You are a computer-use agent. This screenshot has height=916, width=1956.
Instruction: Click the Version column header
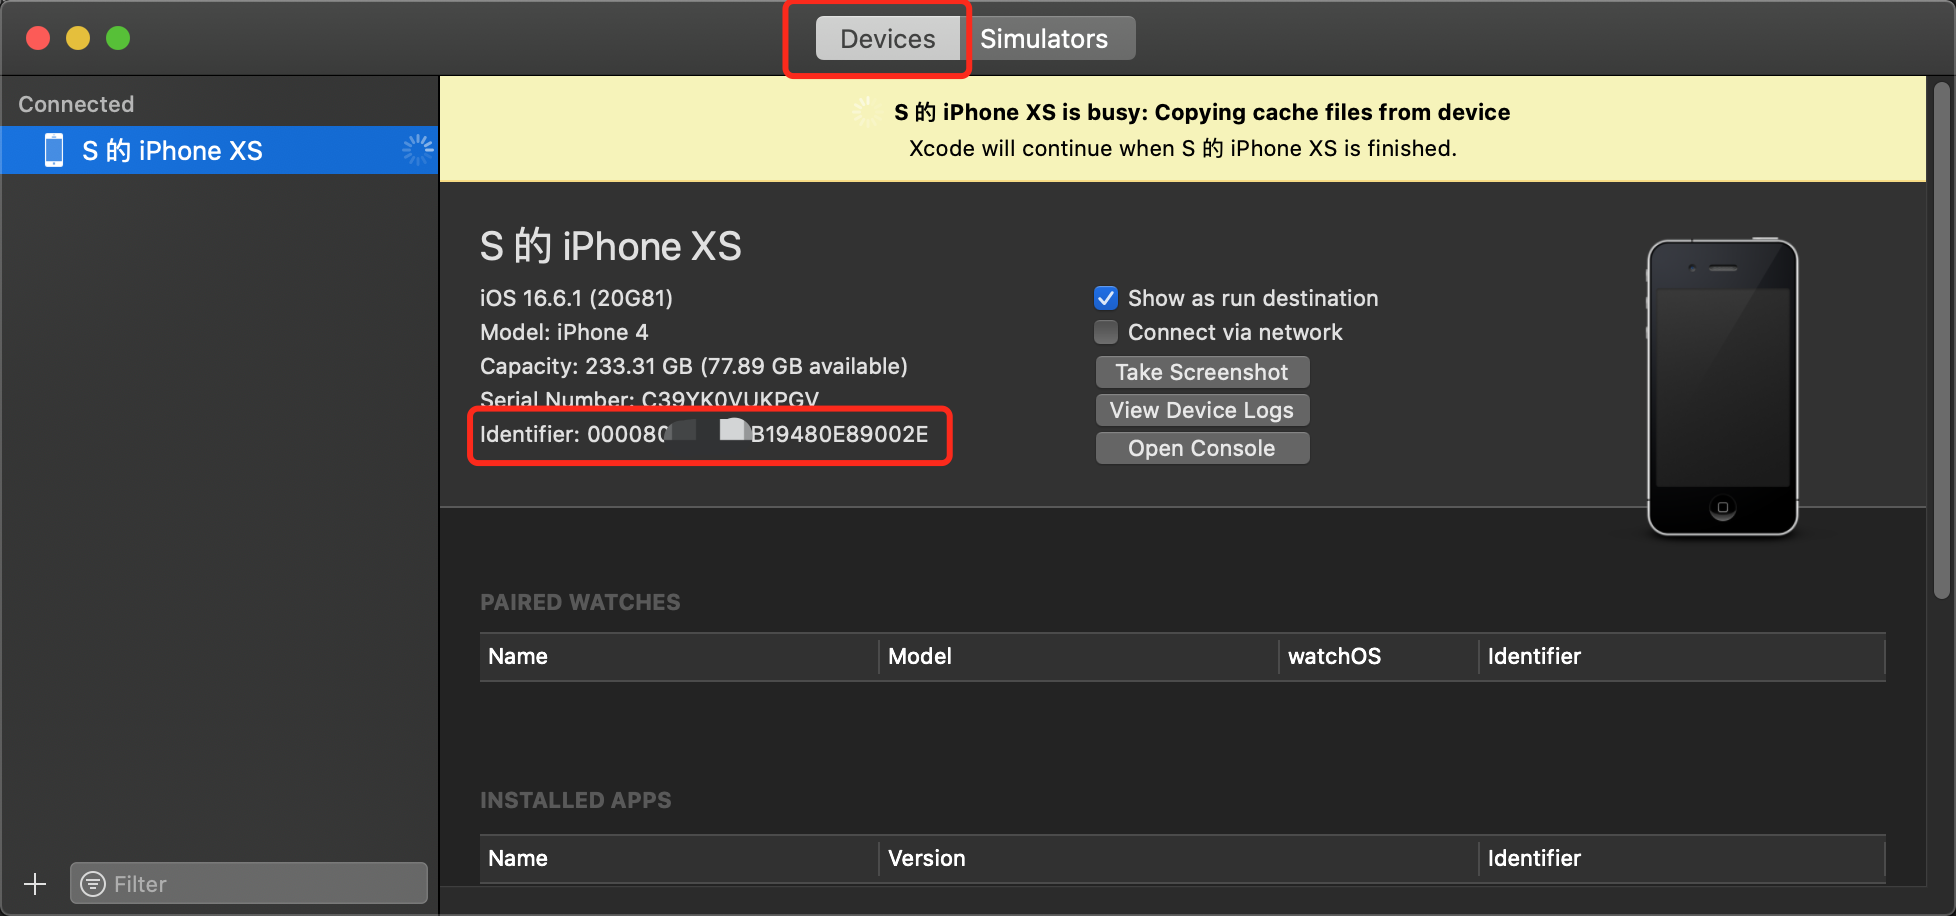1179,858
